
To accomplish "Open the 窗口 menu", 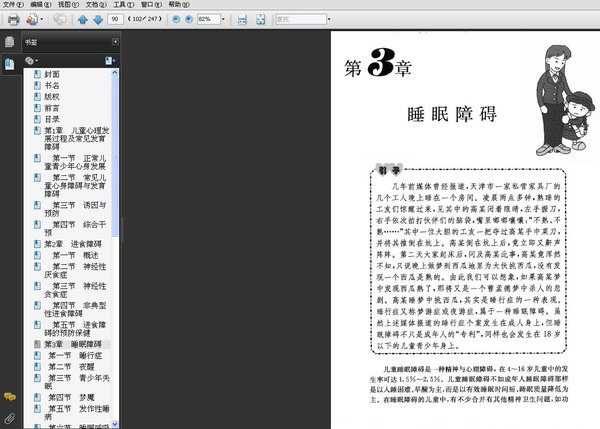I will [x=151, y=5].
